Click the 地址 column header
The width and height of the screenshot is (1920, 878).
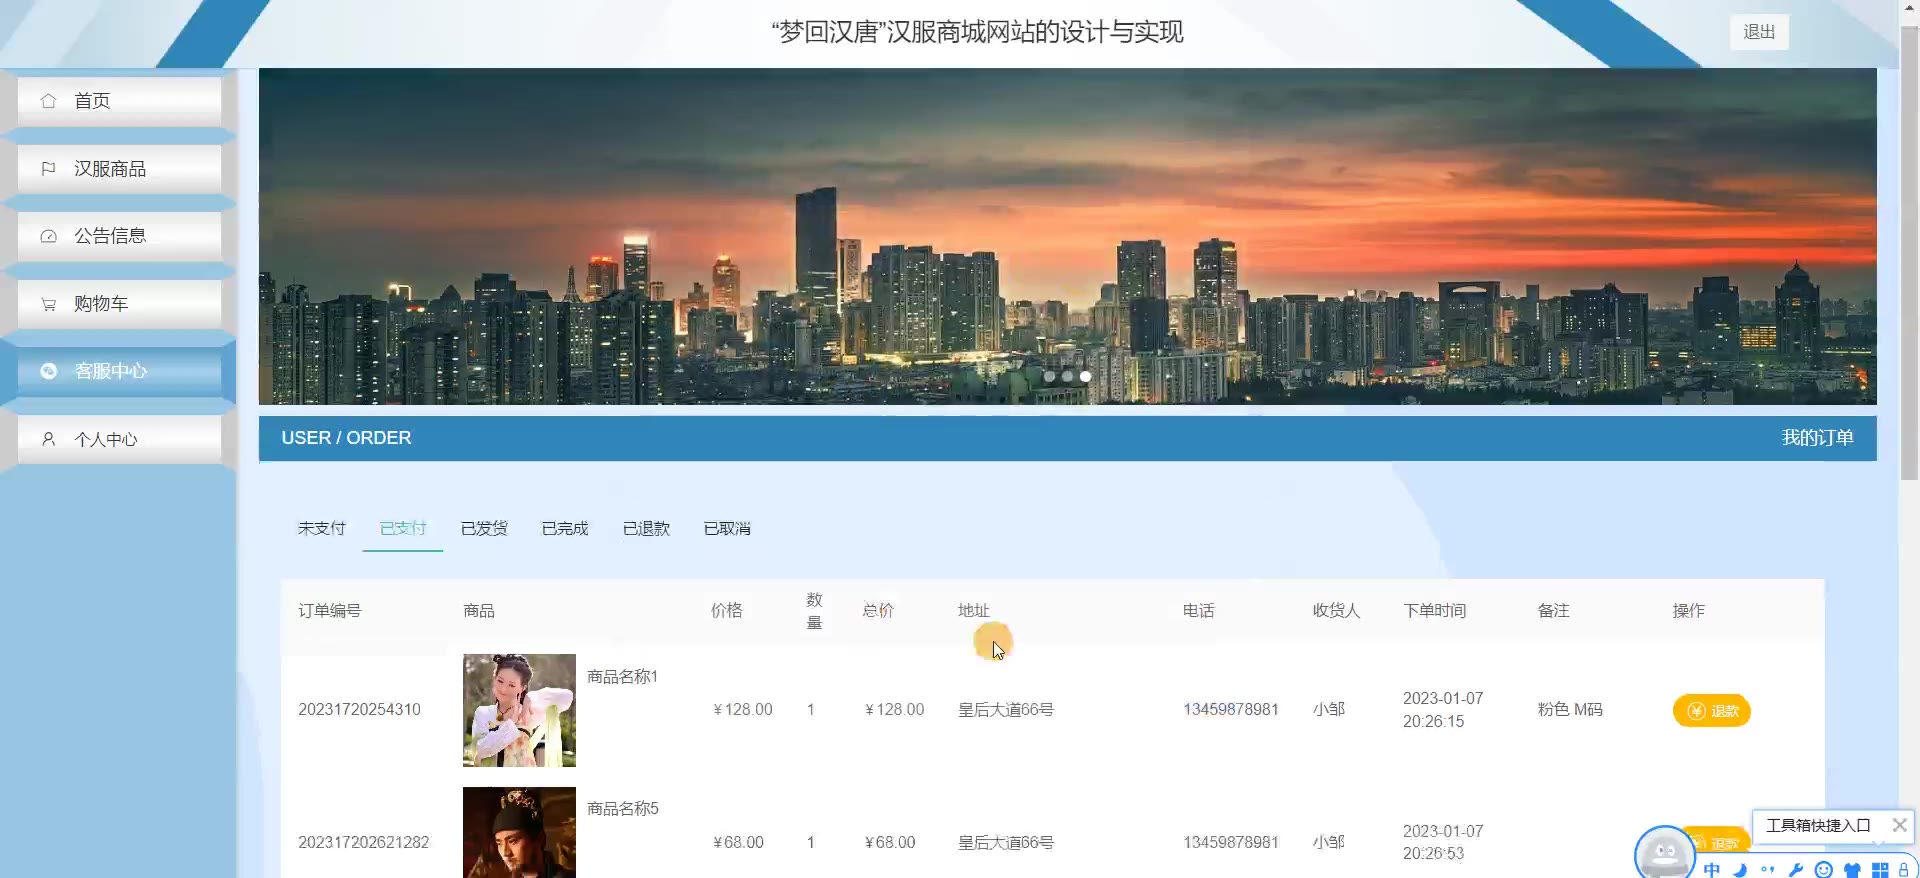point(973,611)
